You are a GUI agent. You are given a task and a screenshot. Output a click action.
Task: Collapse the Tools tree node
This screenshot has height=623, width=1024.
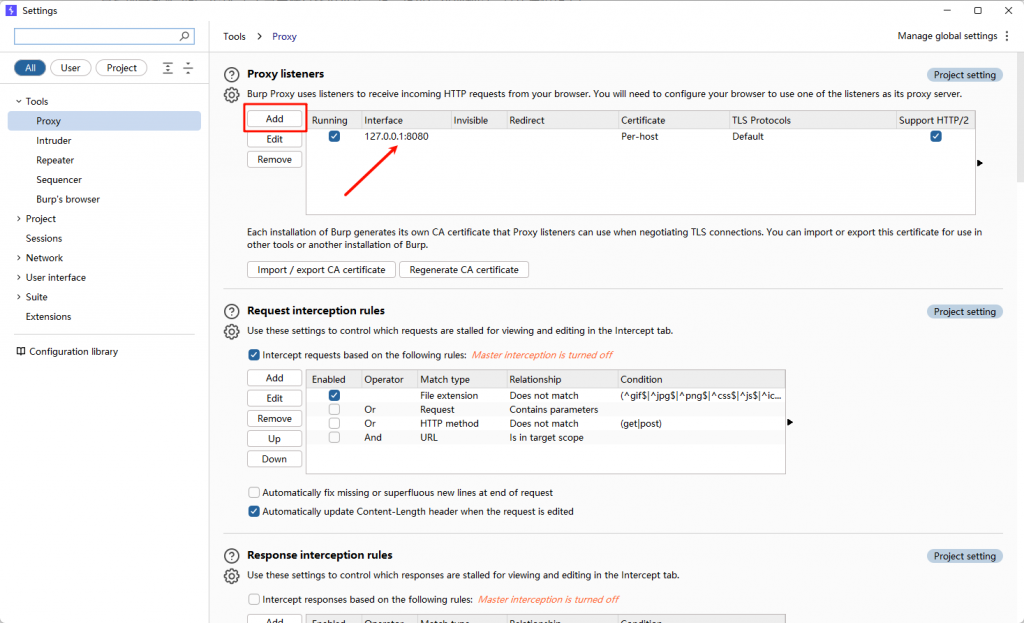click(x=18, y=101)
